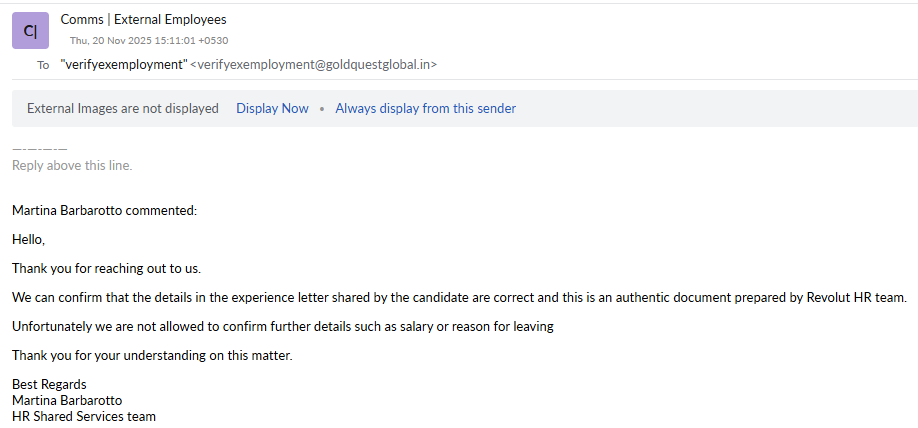Screen dimensions: 918x428
Task: Click the Thank you for reaching out sentence
Action: (106, 268)
